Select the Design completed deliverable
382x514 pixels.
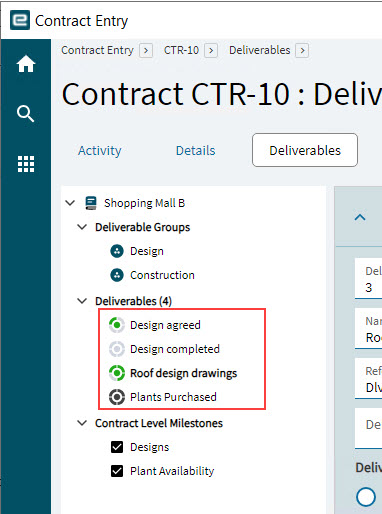tap(175, 349)
